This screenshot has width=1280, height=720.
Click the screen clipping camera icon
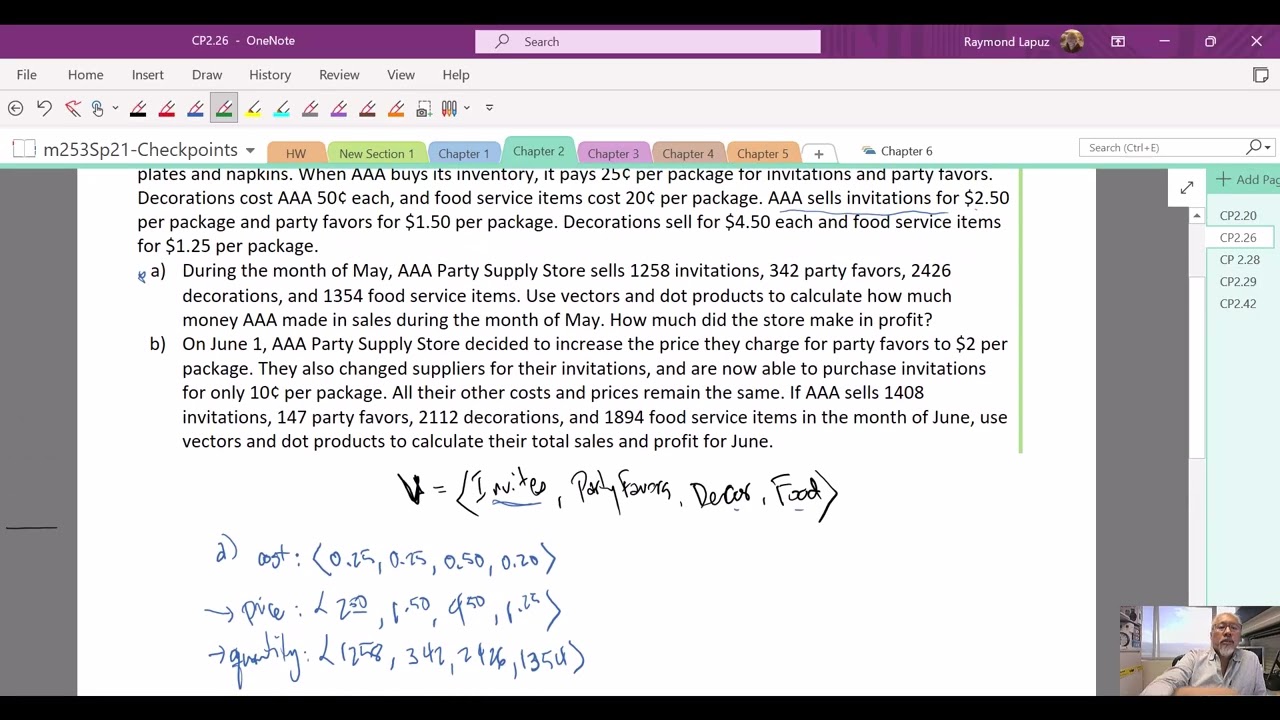click(424, 108)
